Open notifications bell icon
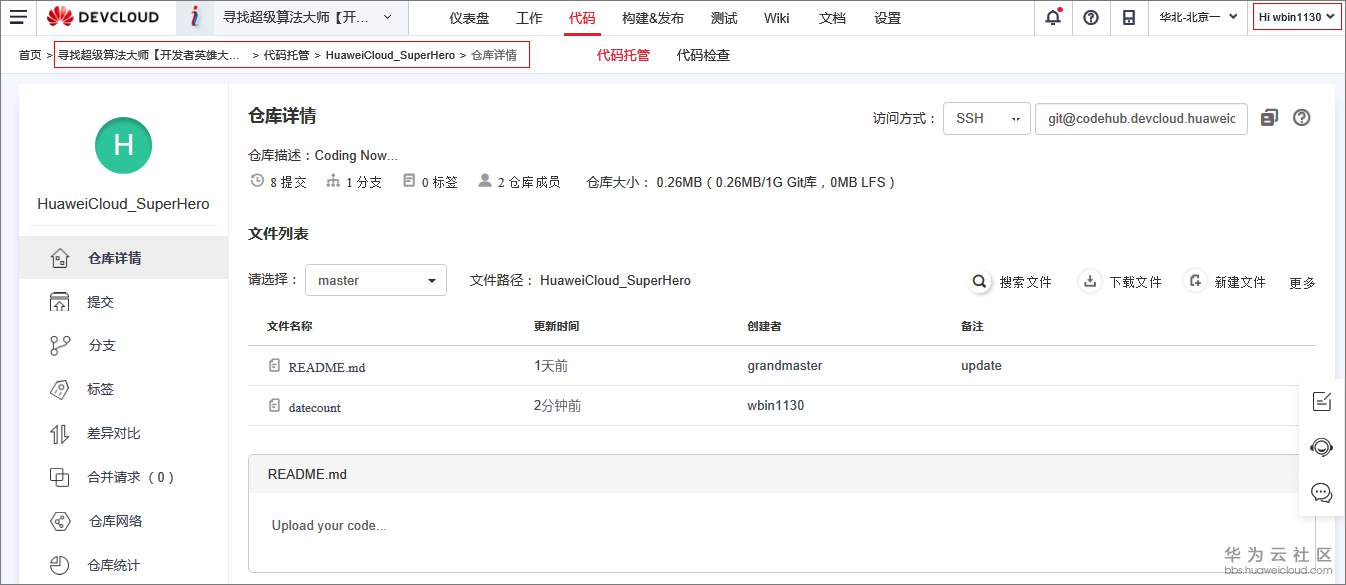This screenshot has height=585, width=1346. coord(1053,17)
